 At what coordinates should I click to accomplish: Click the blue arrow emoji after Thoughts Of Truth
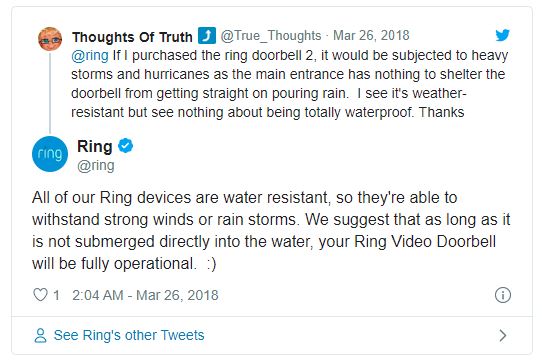207,36
